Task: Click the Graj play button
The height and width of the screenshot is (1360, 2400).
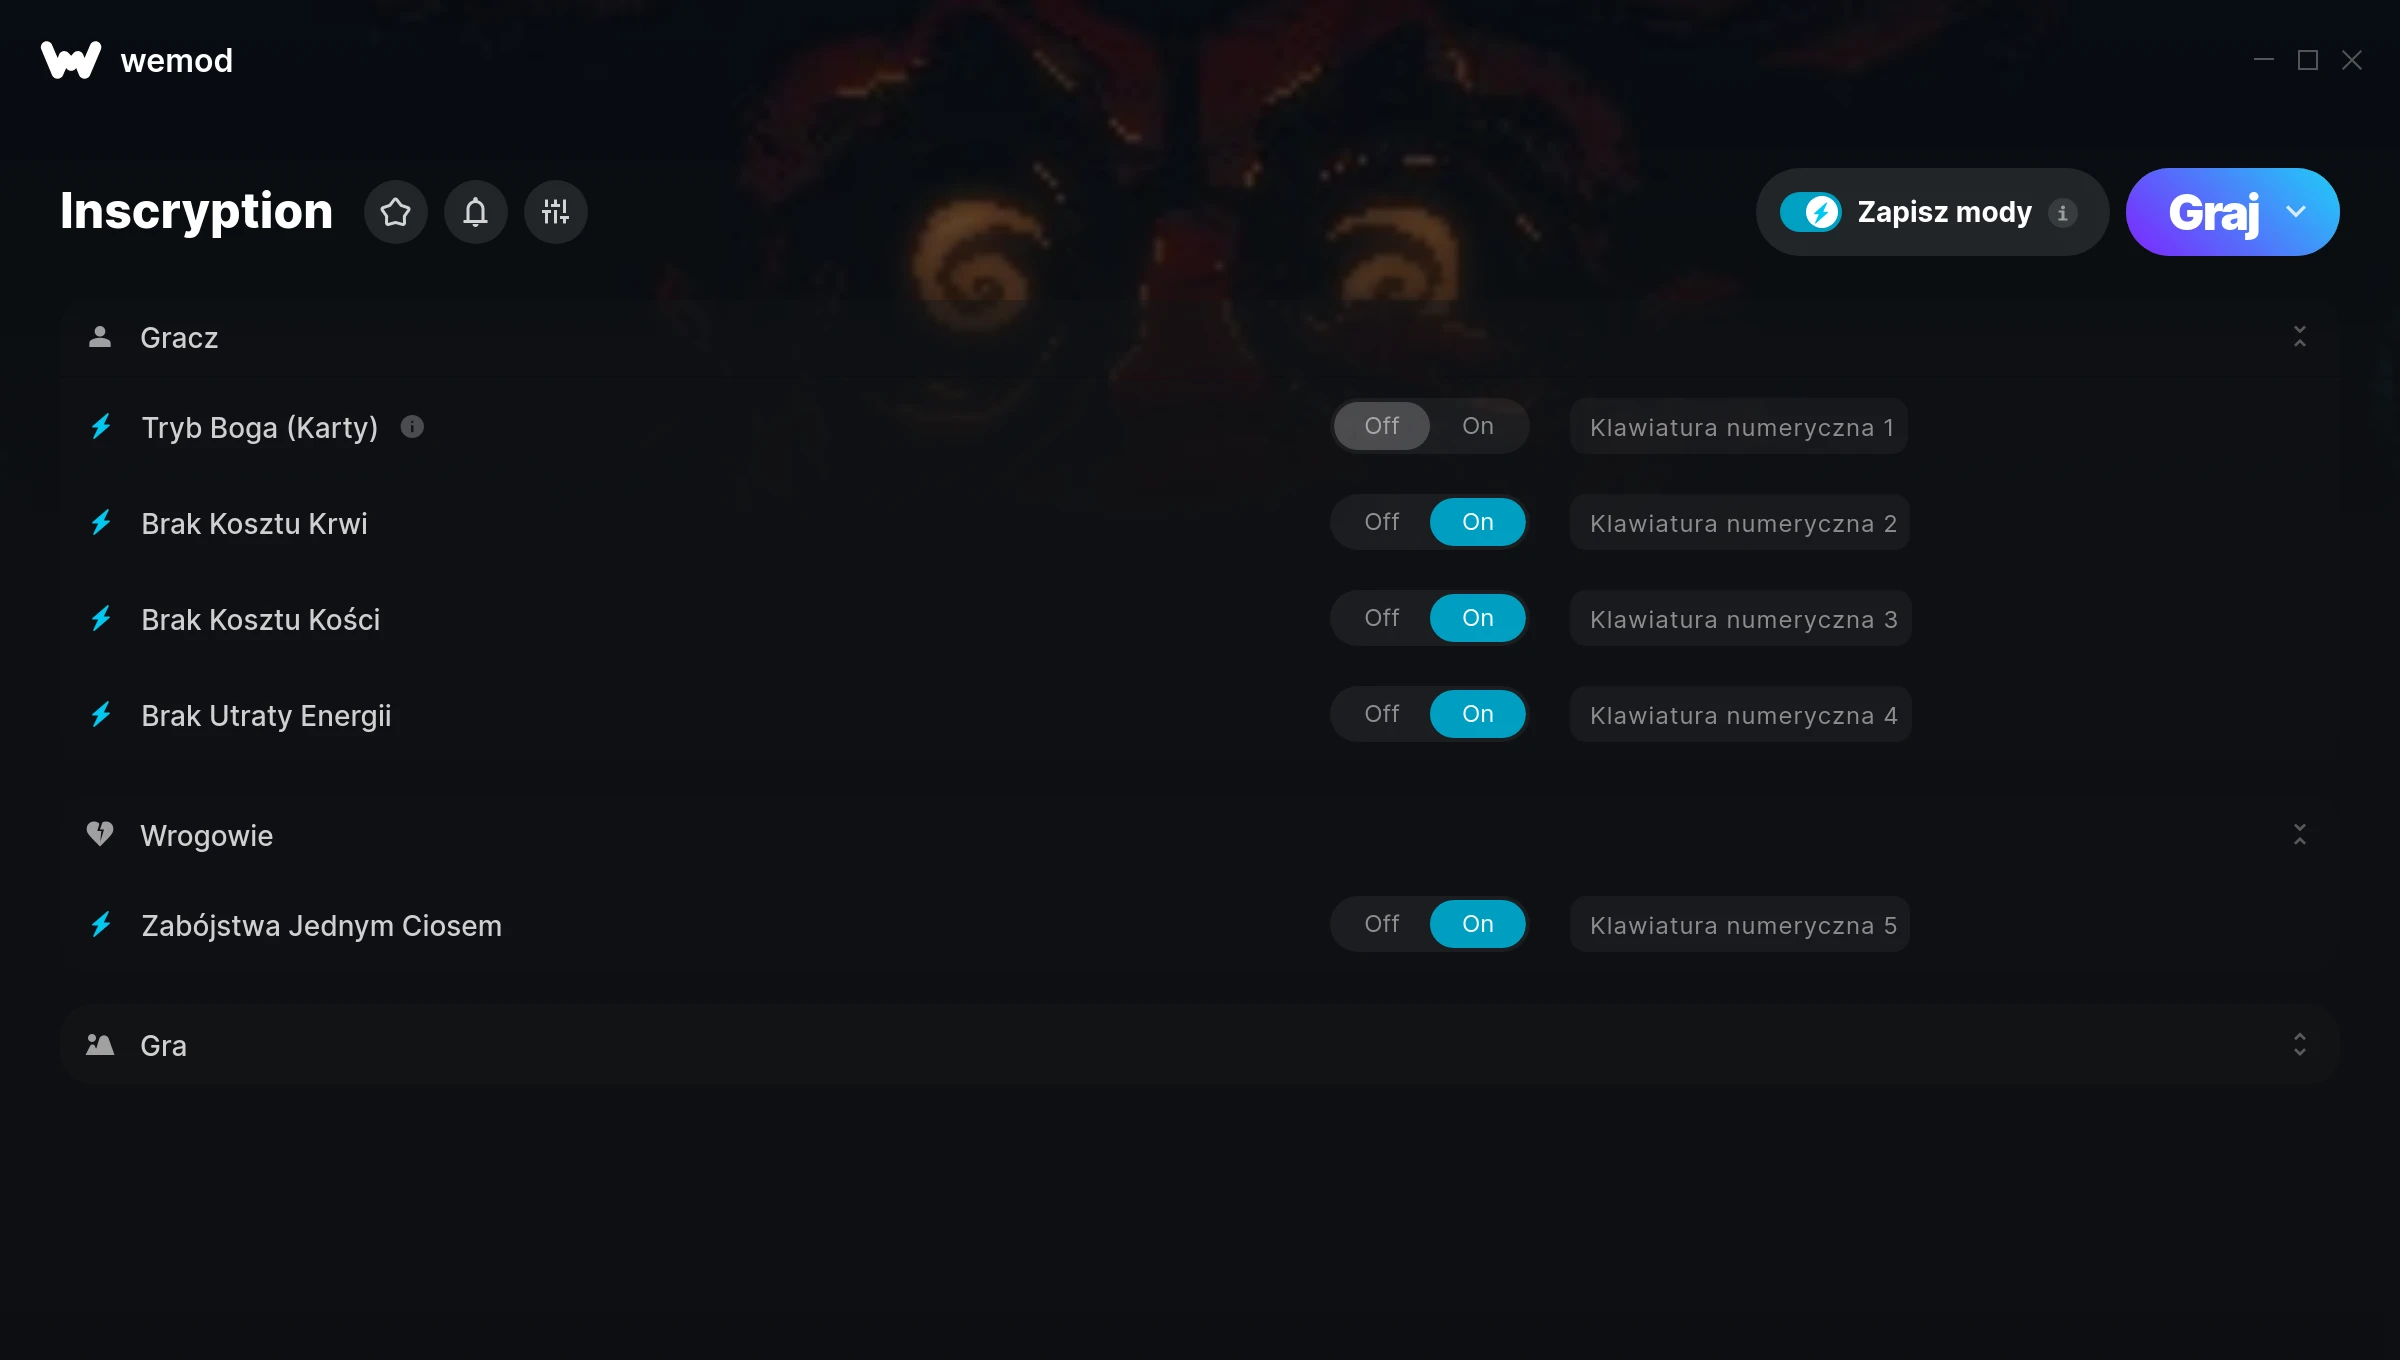Action: click(x=2213, y=212)
